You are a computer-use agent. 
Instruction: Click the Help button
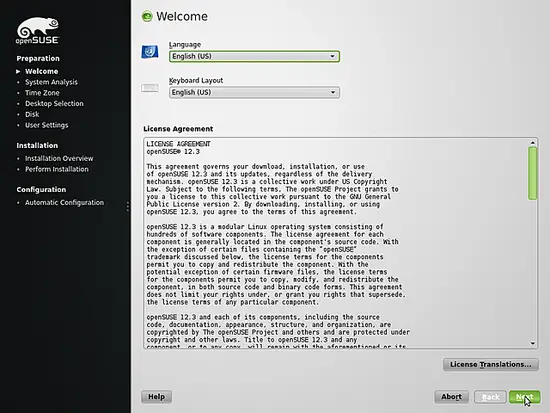pos(156,397)
